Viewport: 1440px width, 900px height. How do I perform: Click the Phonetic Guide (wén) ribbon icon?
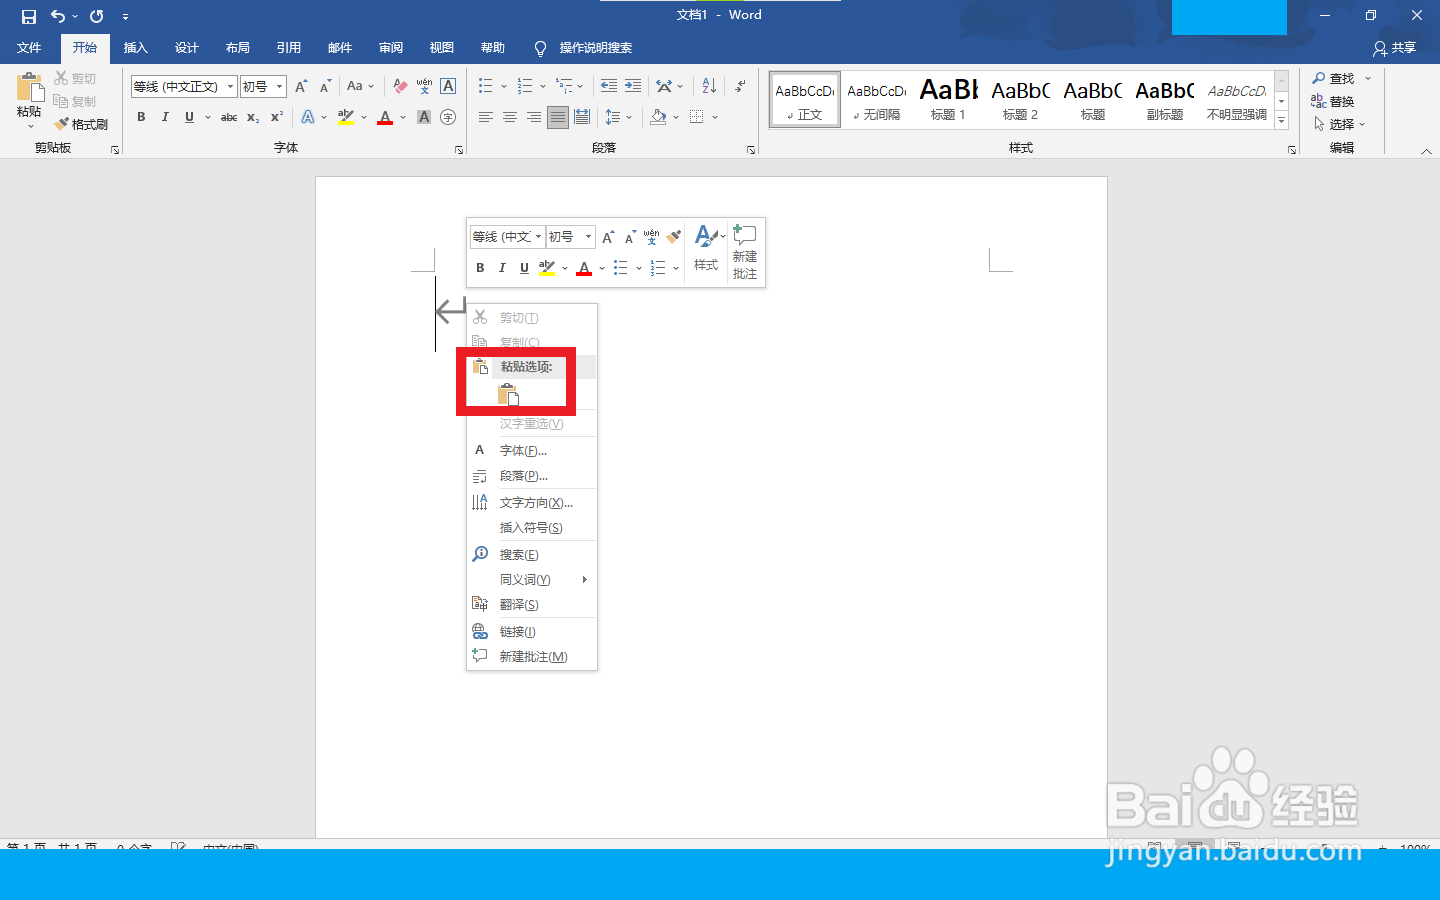[424, 86]
